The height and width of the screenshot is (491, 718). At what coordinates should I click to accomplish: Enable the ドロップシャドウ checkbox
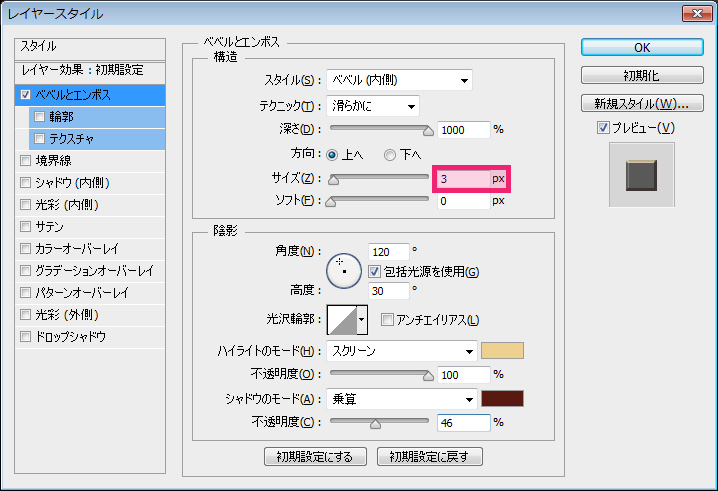(x=25, y=337)
